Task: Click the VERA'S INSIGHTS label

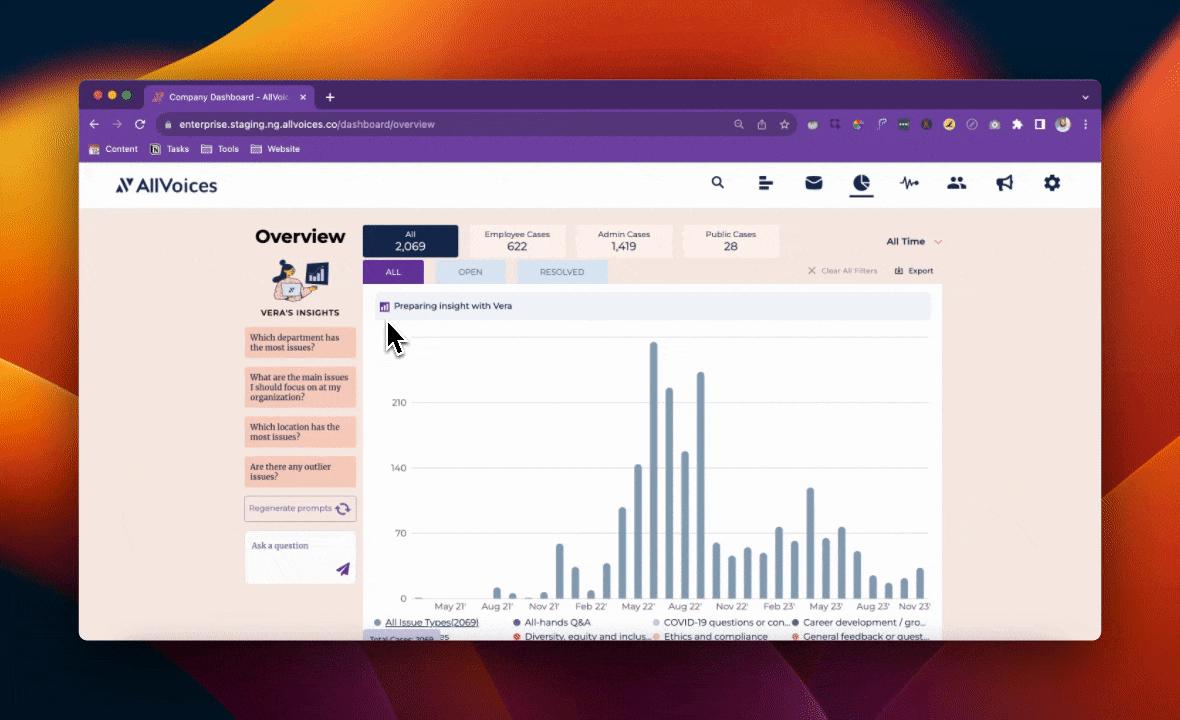Action: coord(300,312)
